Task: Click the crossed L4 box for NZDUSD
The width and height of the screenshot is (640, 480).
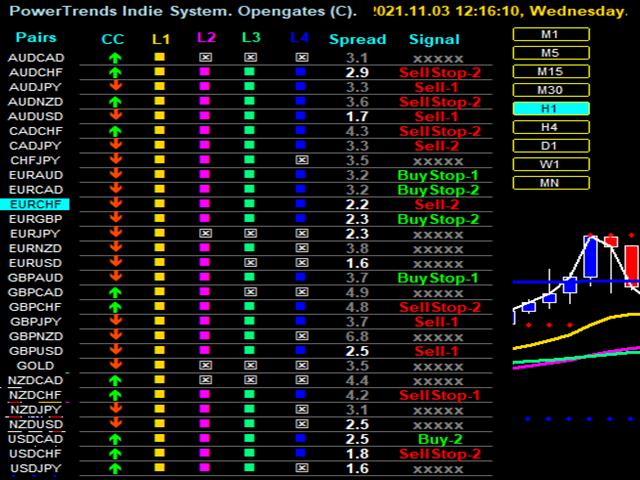Action: pyautogui.click(x=302, y=424)
